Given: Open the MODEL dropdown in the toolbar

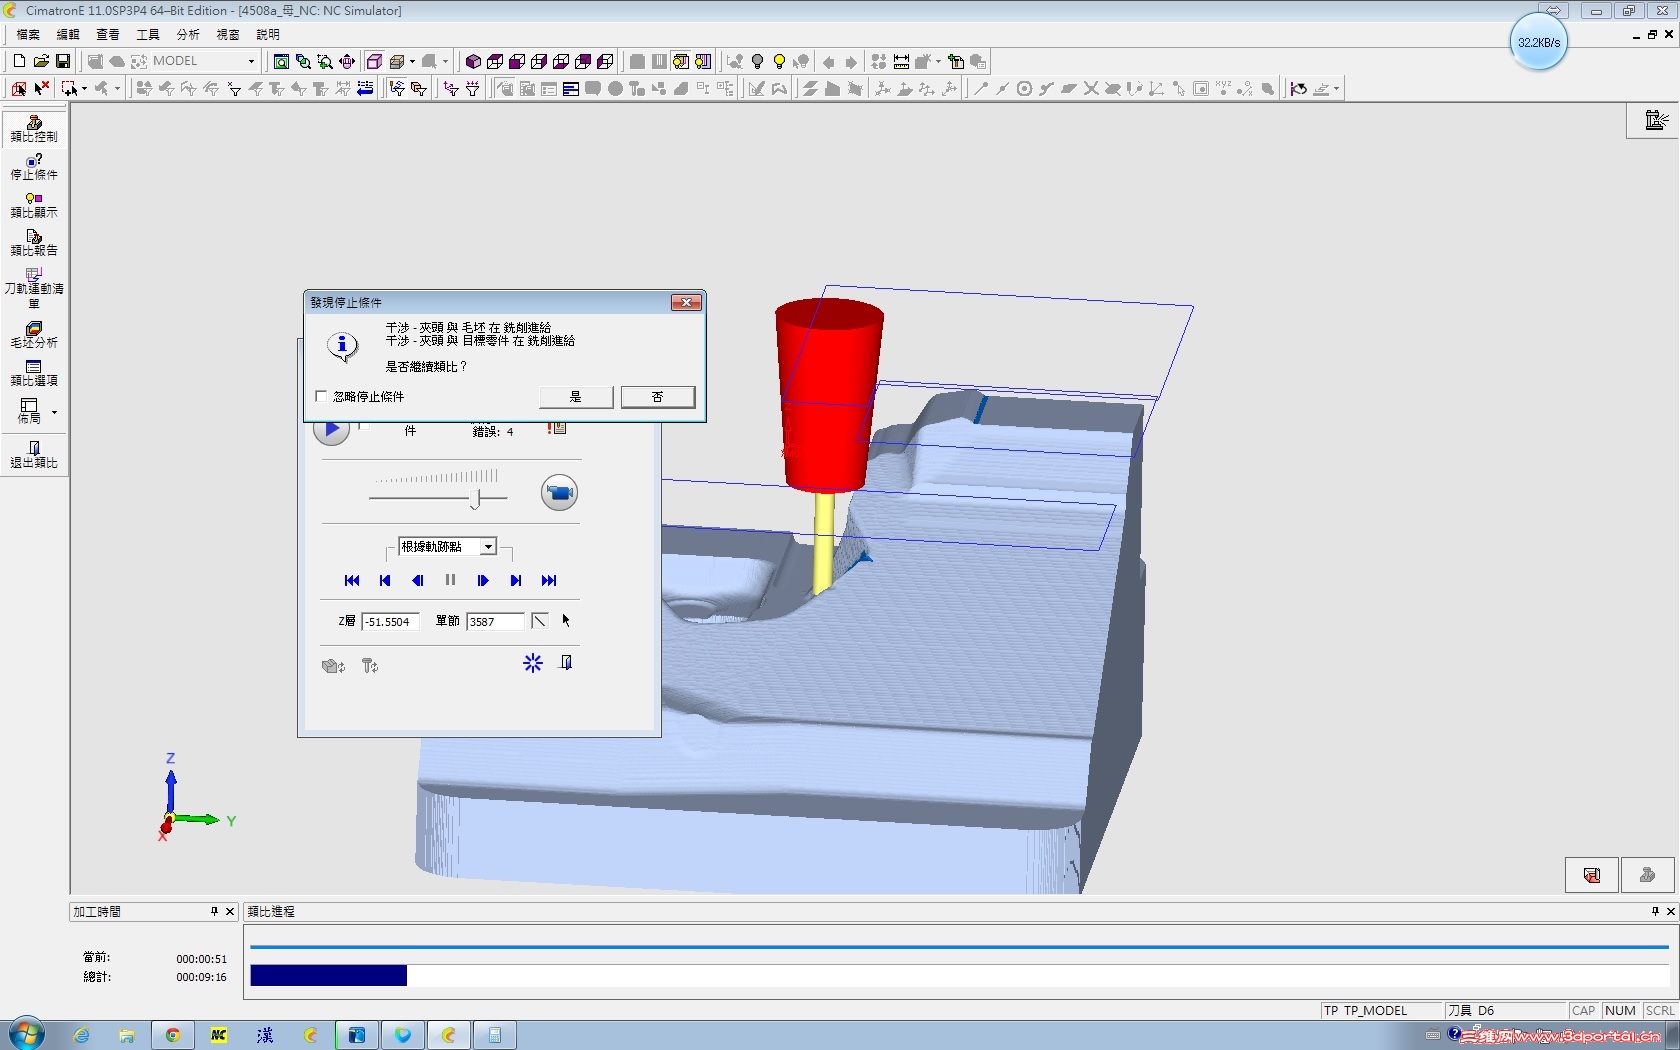Looking at the screenshot, I should tap(251, 61).
